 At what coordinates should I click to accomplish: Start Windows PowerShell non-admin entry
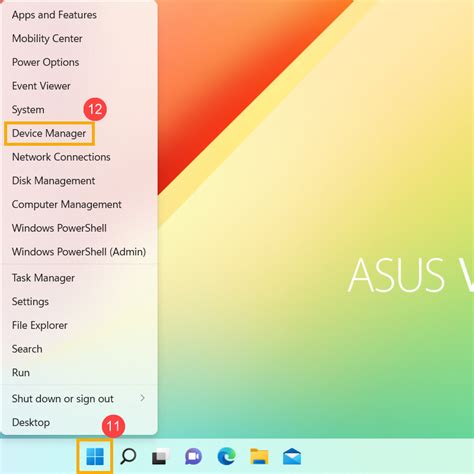click(79, 228)
